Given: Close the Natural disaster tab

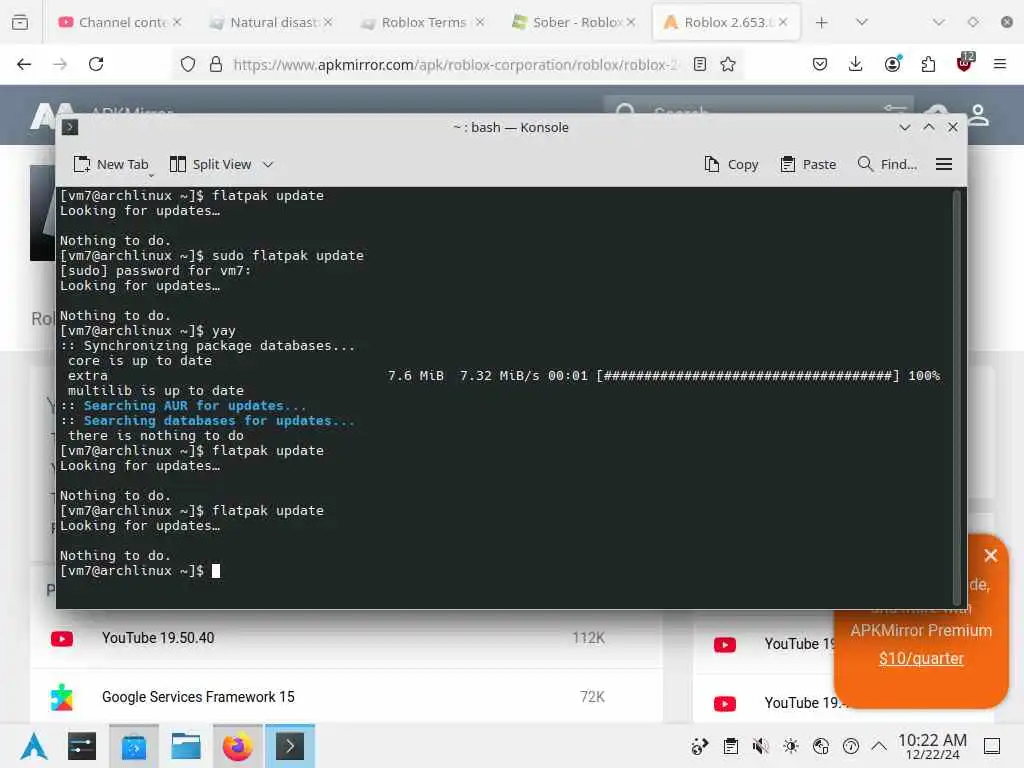Looking at the screenshot, I should pos(328,22).
